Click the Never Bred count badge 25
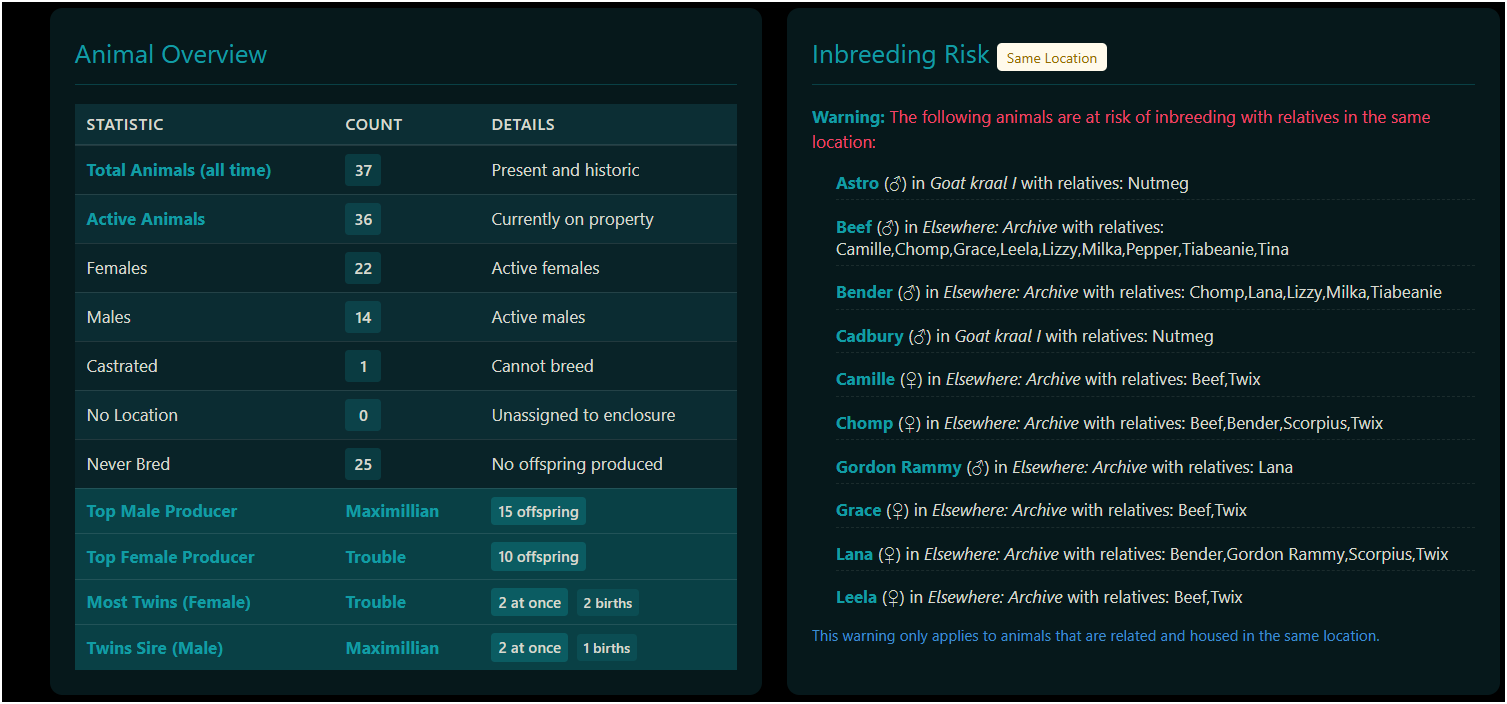 coord(362,465)
